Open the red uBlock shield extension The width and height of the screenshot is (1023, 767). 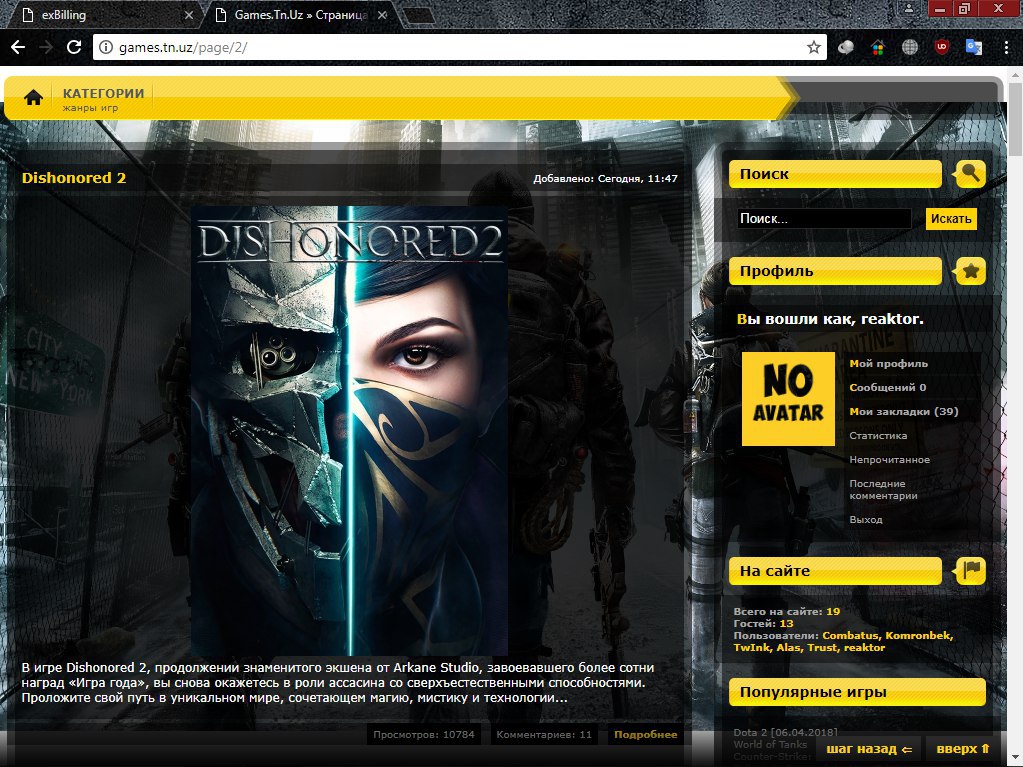[941, 47]
